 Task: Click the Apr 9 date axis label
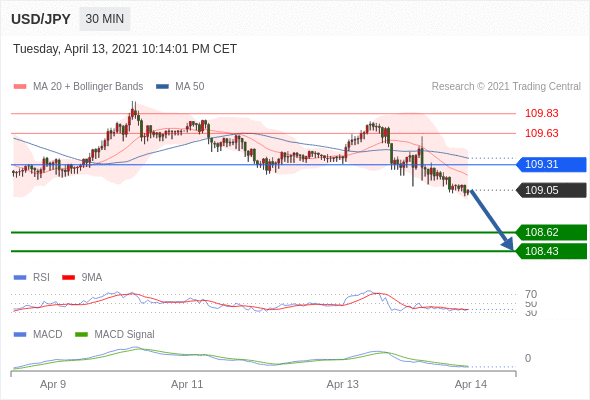[x=53, y=385]
